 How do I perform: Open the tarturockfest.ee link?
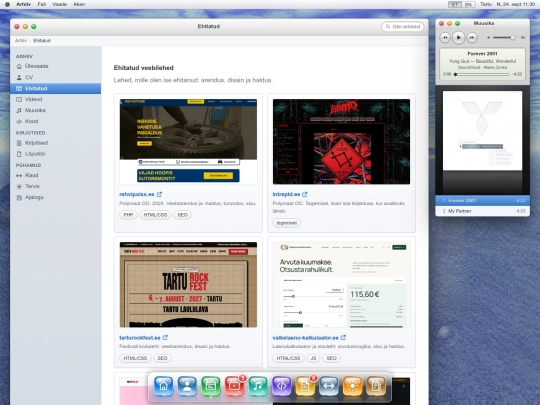tap(140, 338)
